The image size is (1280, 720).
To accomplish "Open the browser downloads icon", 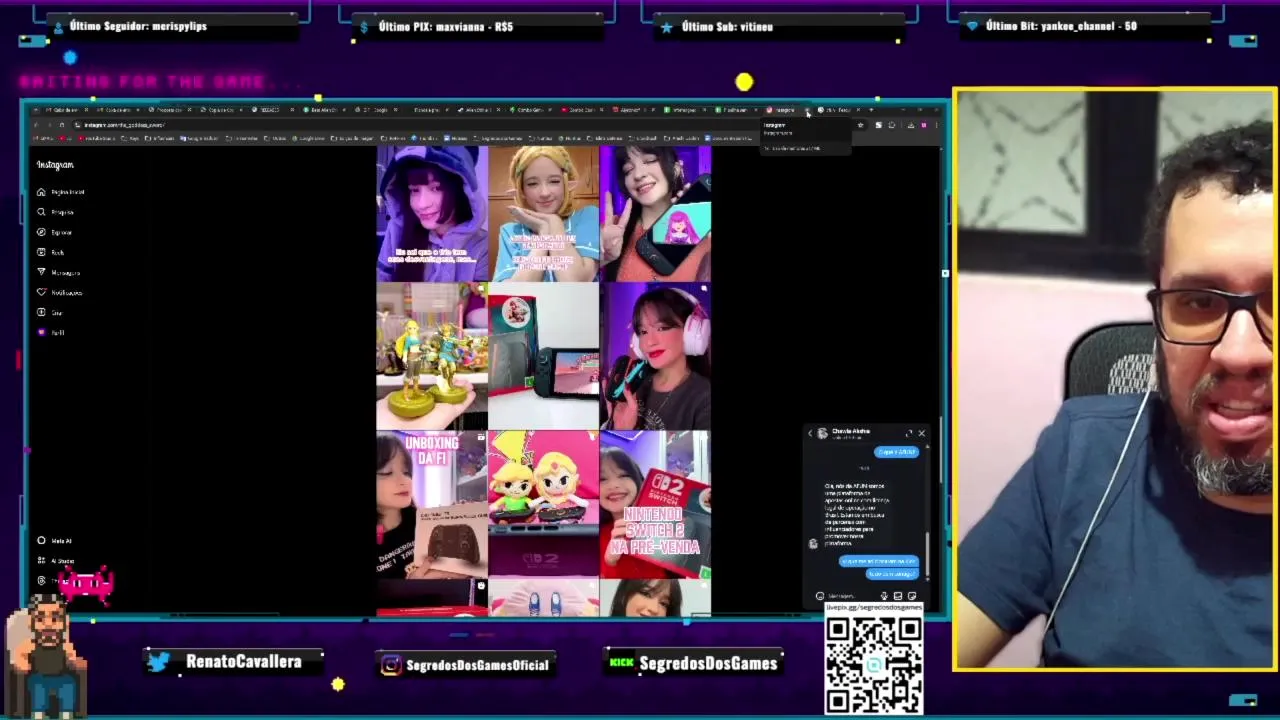I will 910,125.
